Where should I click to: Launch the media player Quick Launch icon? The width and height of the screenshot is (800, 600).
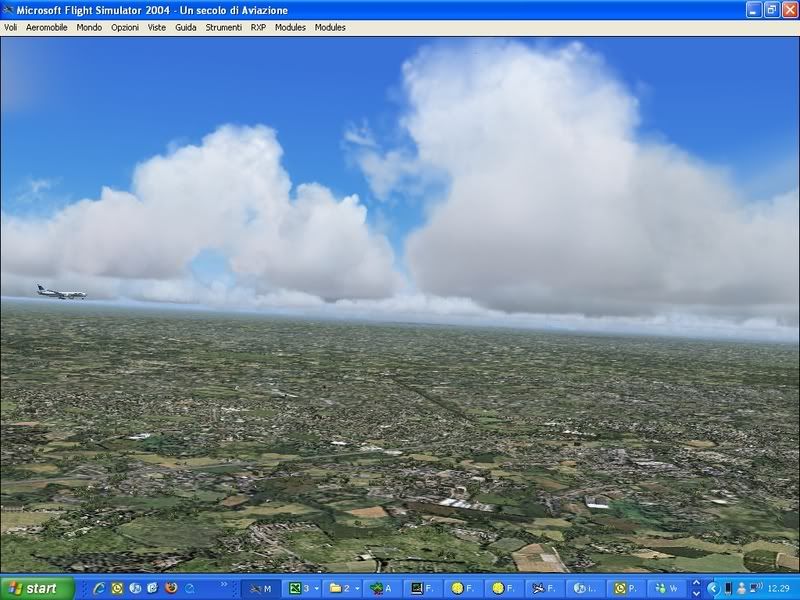pyautogui.click(x=135, y=588)
